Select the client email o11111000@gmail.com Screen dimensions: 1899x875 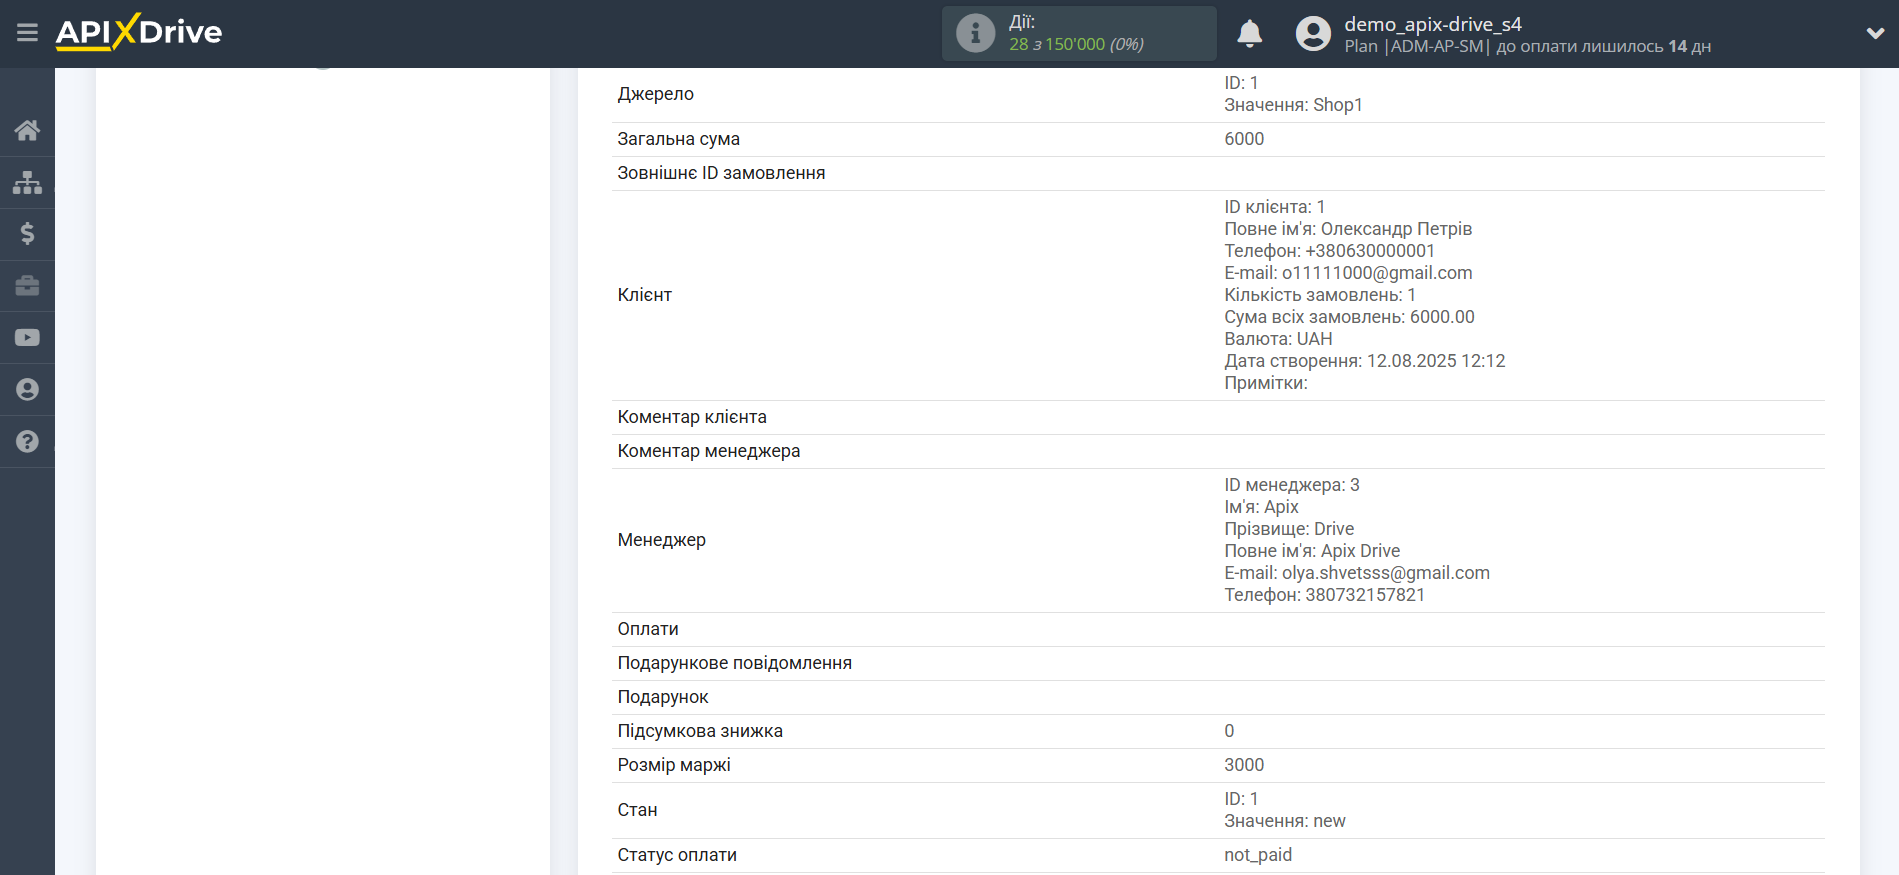(x=1377, y=273)
